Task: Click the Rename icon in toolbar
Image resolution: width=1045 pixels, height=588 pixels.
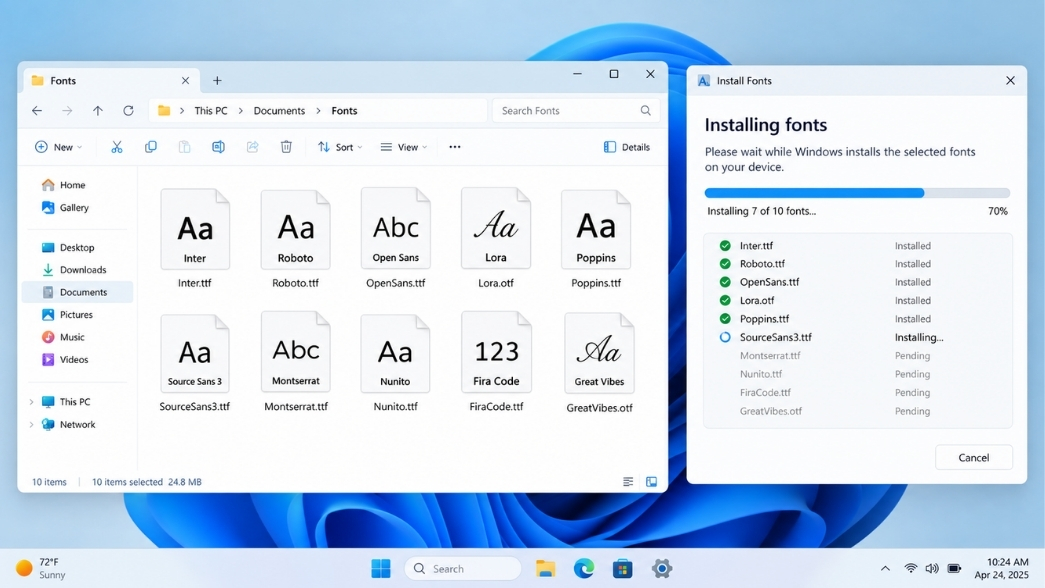Action: pyautogui.click(x=219, y=147)
